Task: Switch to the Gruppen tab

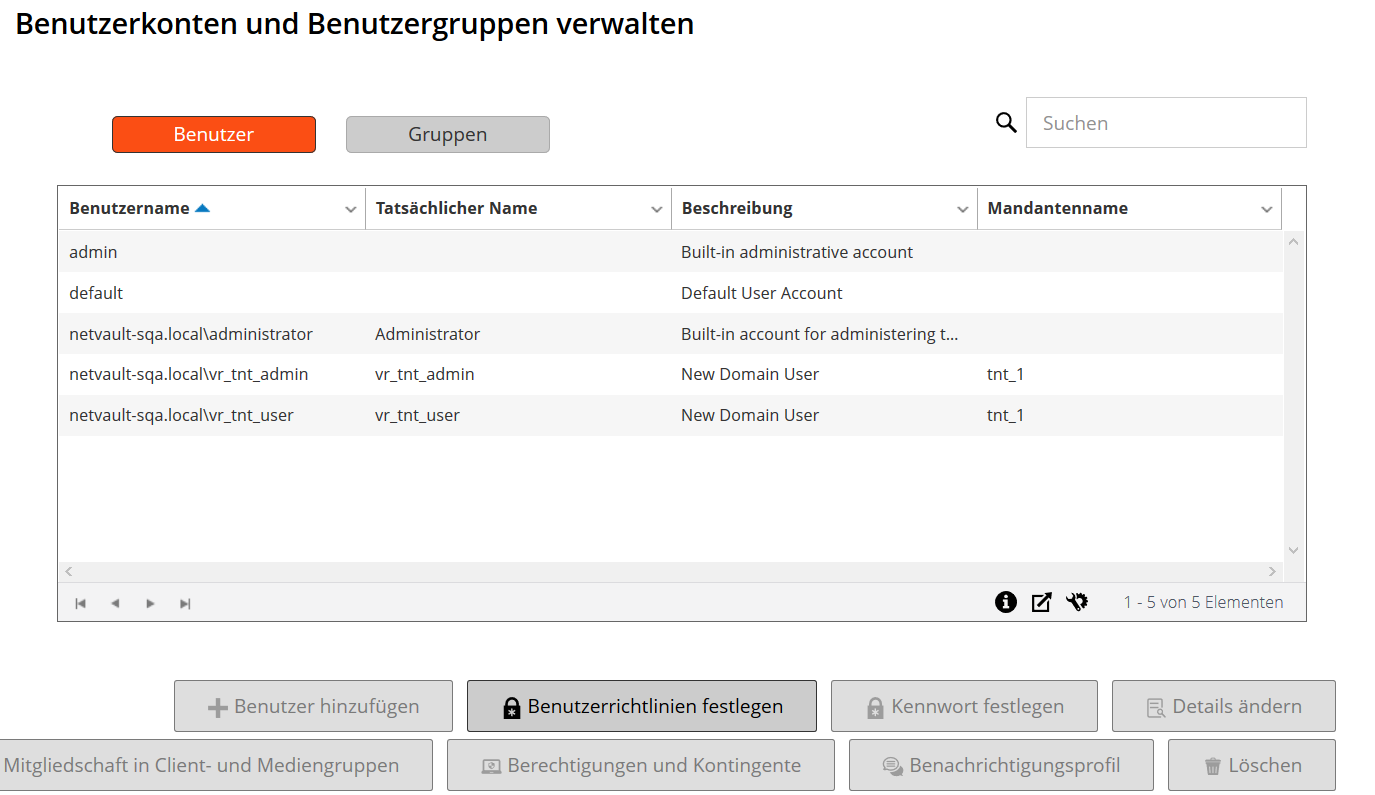Action: (x=447, y=135)
